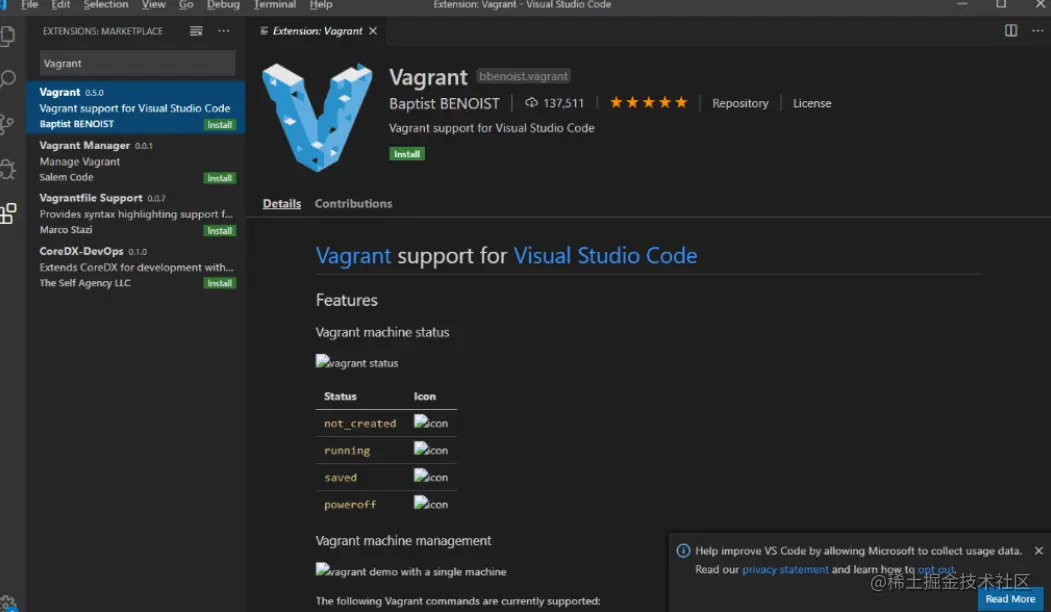Open the Manage gear at bottom left

[8, 603]
